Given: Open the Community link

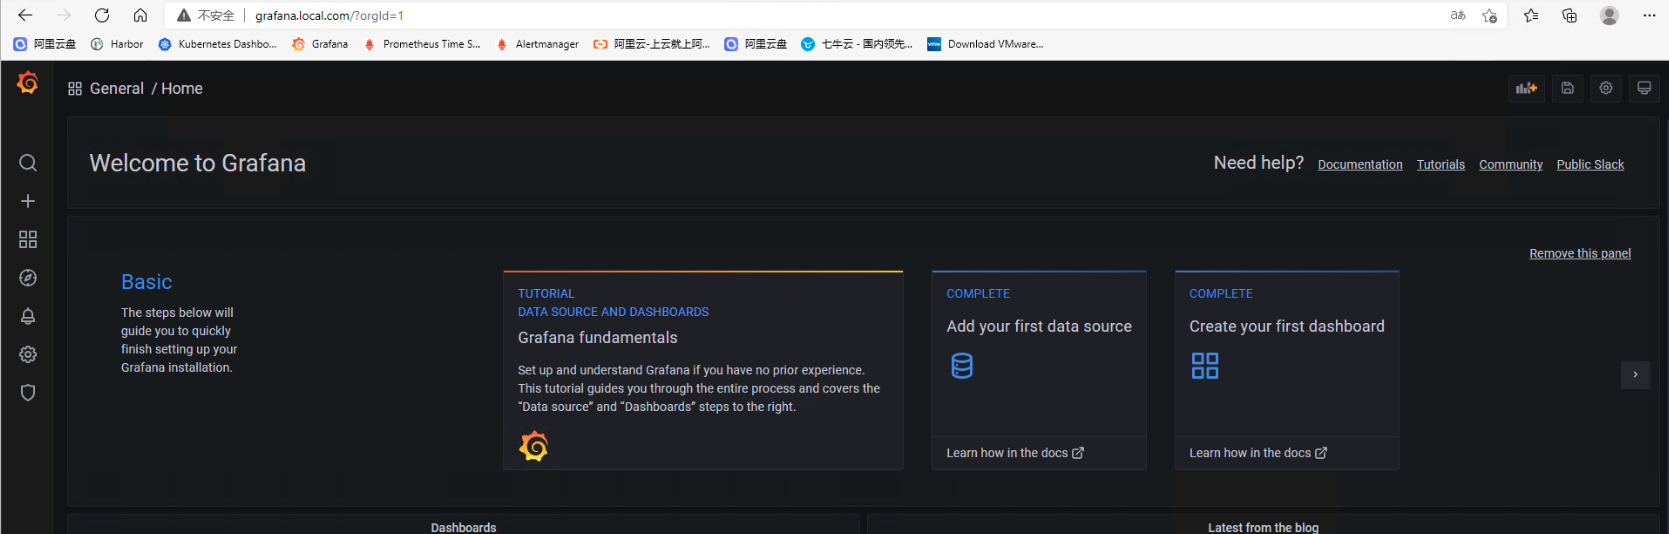Looking at the screenshot, I should (x=1511, y=165).
